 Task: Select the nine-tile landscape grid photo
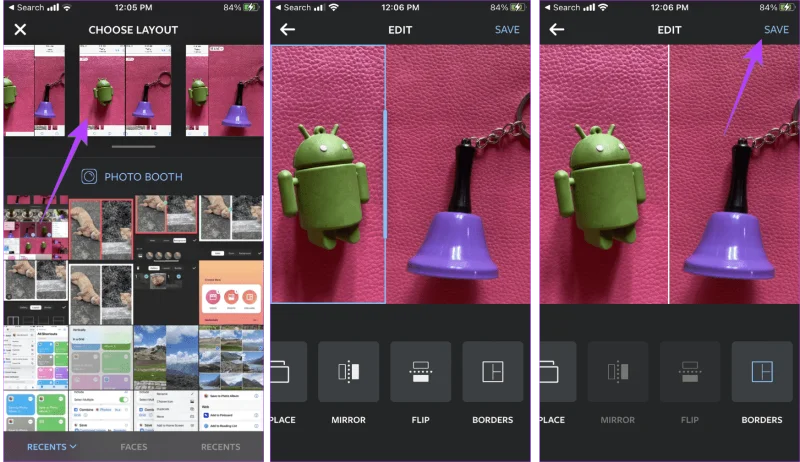(x=231, y=357)
